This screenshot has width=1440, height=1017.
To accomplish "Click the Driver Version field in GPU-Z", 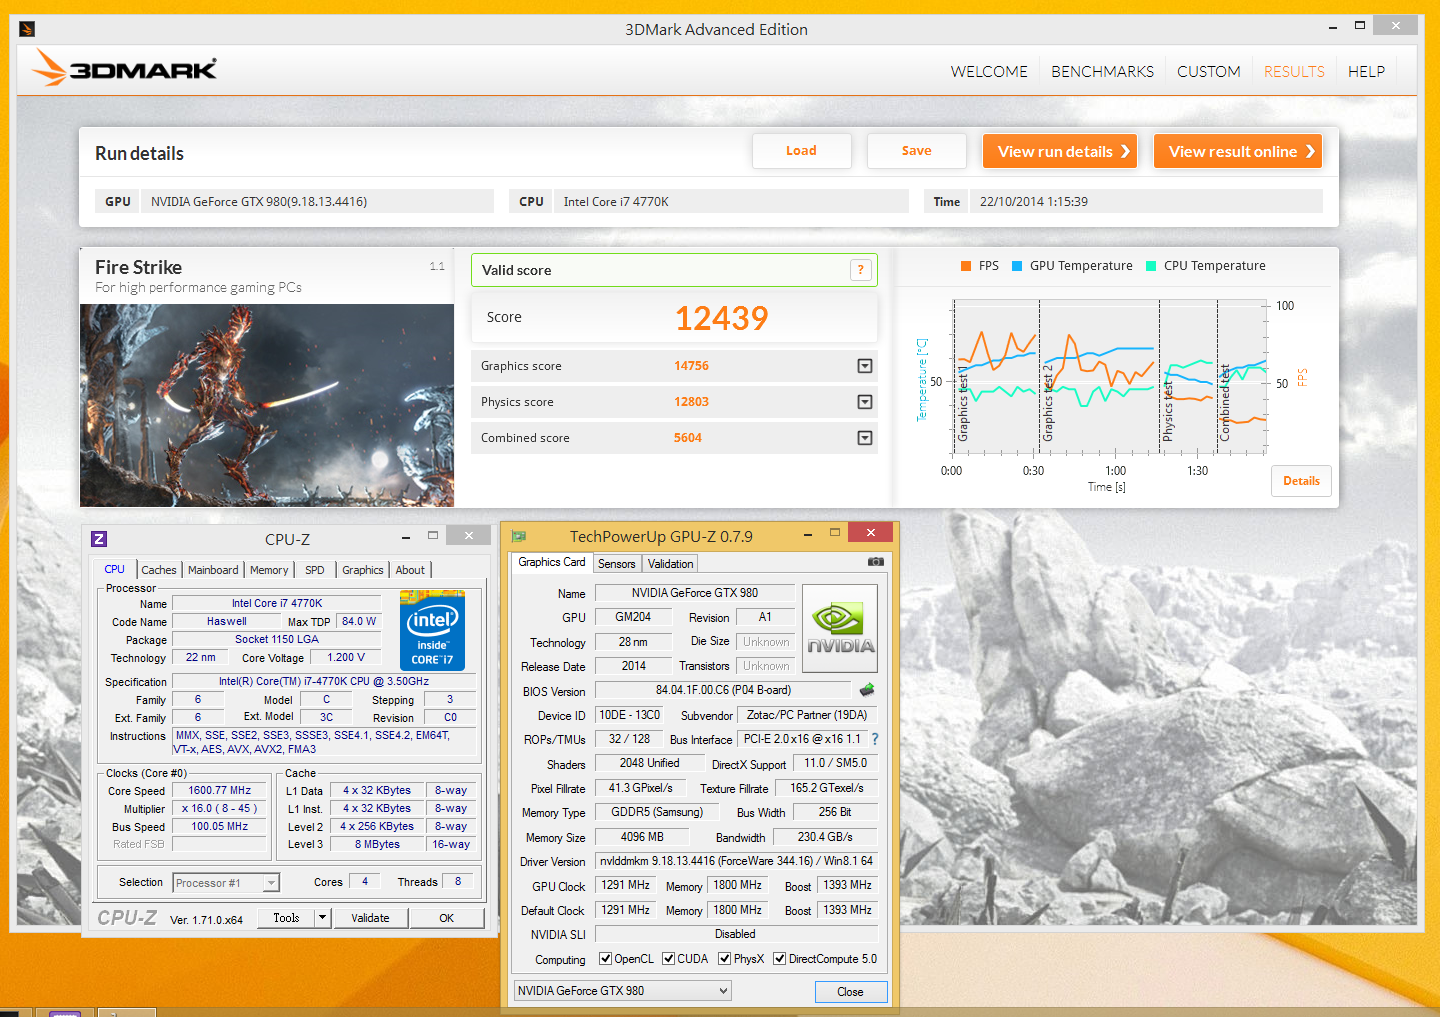I will coord(736,861).
